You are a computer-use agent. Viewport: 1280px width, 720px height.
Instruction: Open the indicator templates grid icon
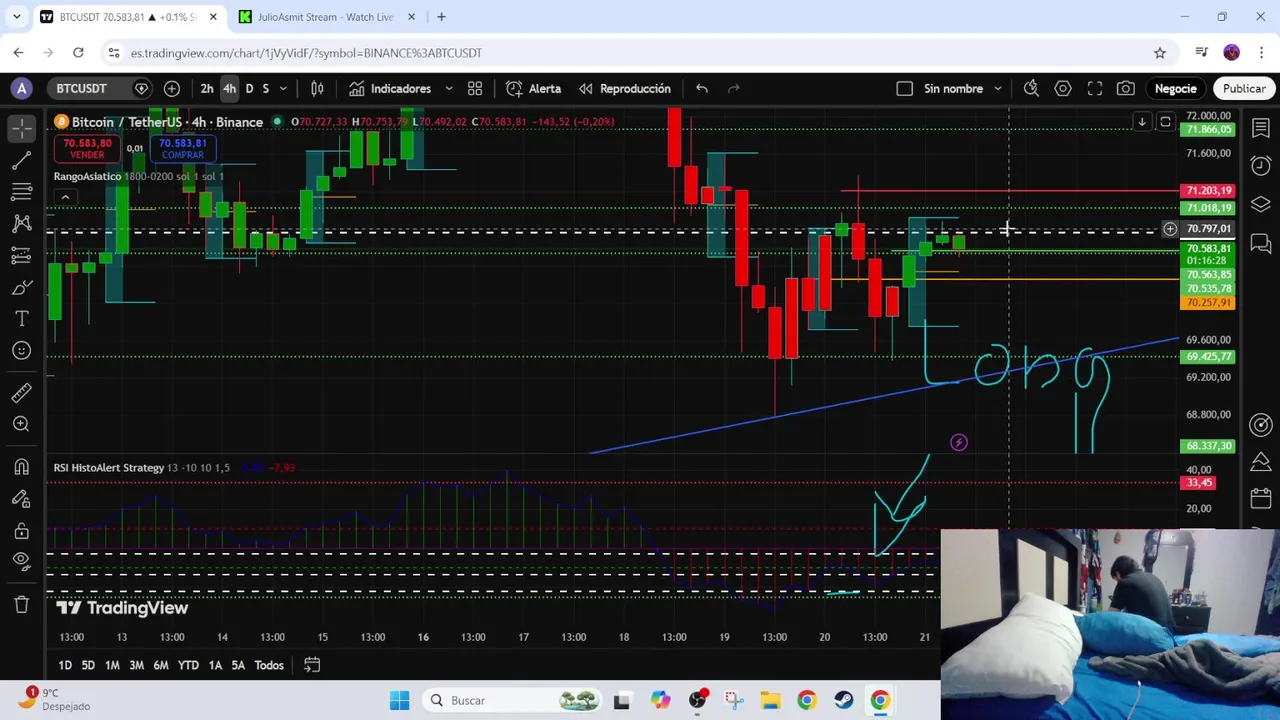coord(475,89)
